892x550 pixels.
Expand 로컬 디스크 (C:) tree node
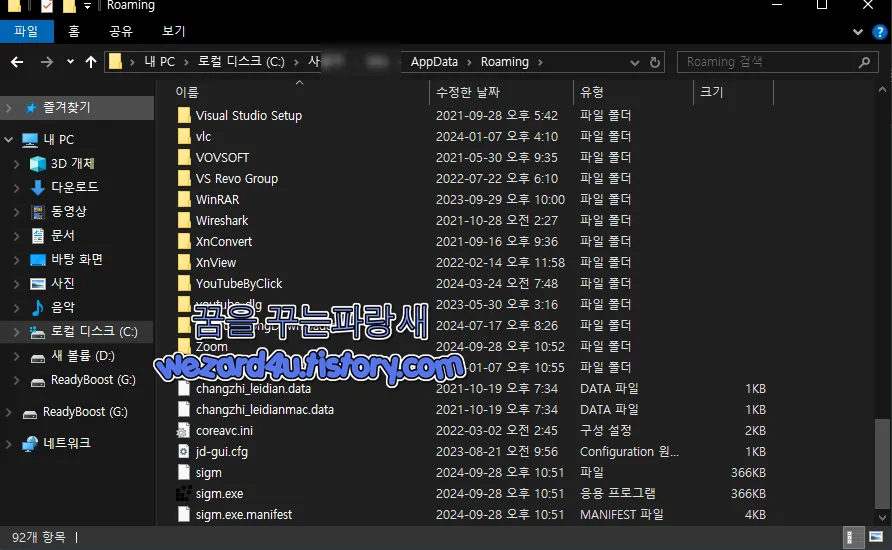click(x=16, y=332)
